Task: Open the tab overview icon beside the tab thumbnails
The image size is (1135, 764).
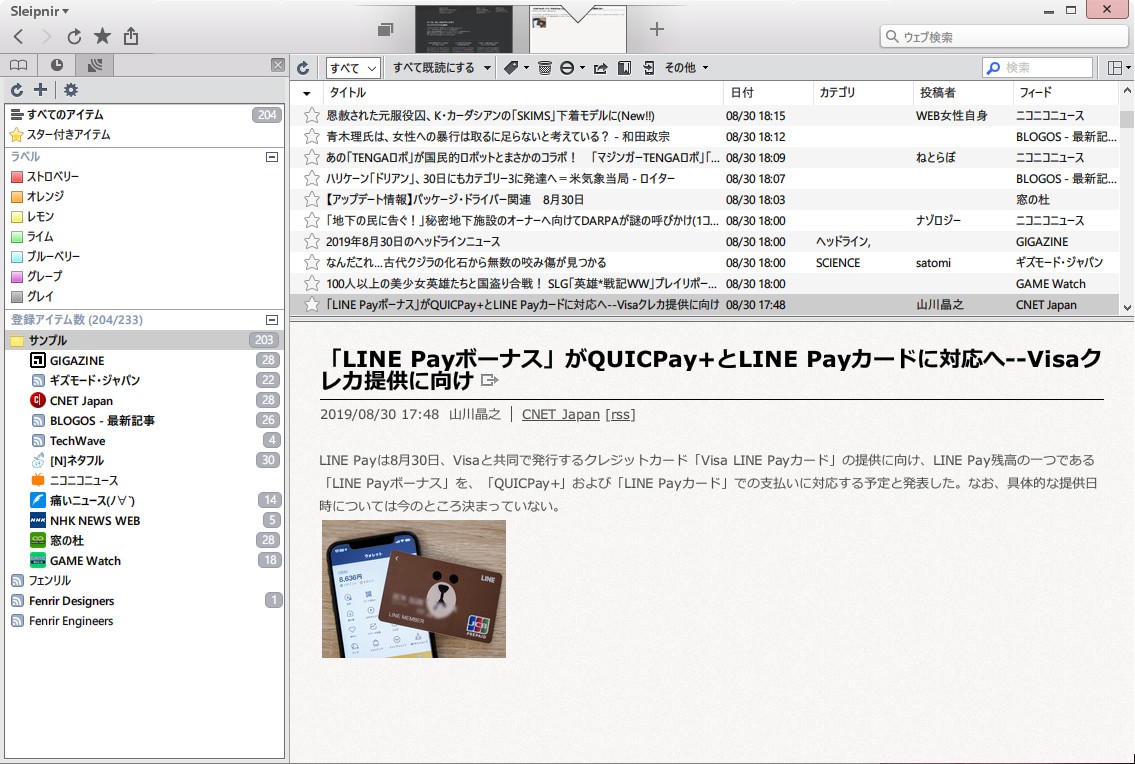Action: [386, 29]
